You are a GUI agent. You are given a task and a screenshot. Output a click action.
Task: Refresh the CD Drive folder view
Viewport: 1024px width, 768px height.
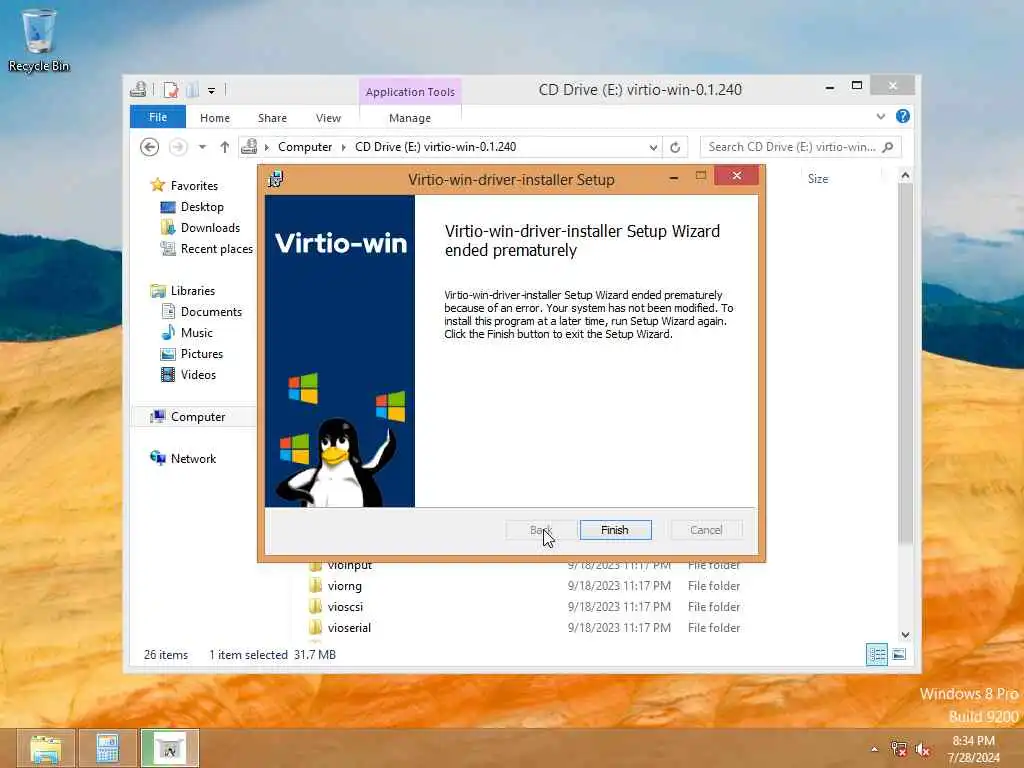pyautogui.click(x=675, y=148)
